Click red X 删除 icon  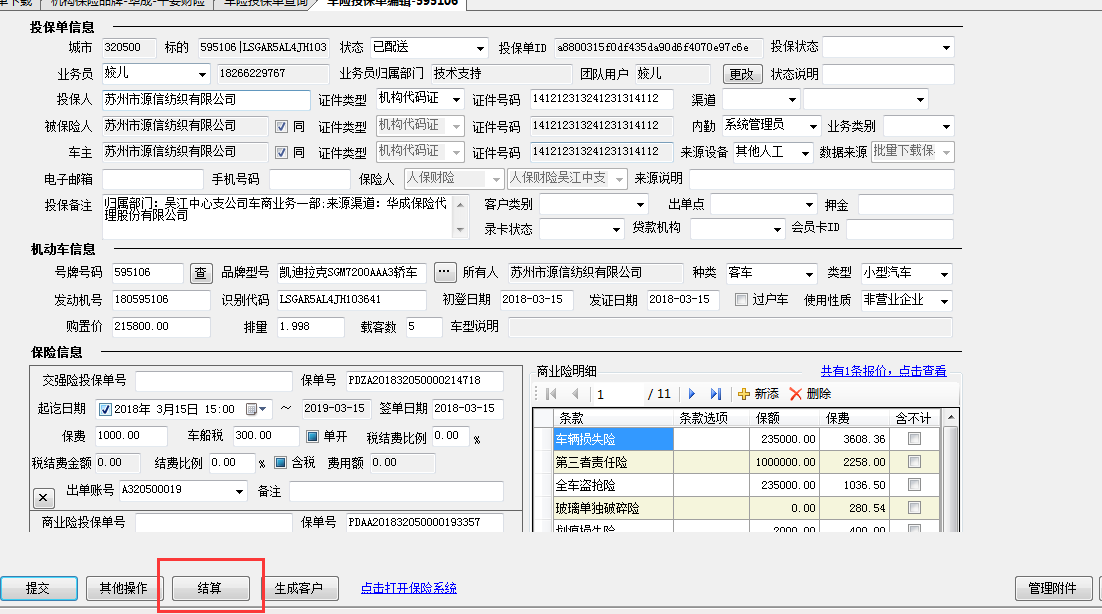point(796,394)
